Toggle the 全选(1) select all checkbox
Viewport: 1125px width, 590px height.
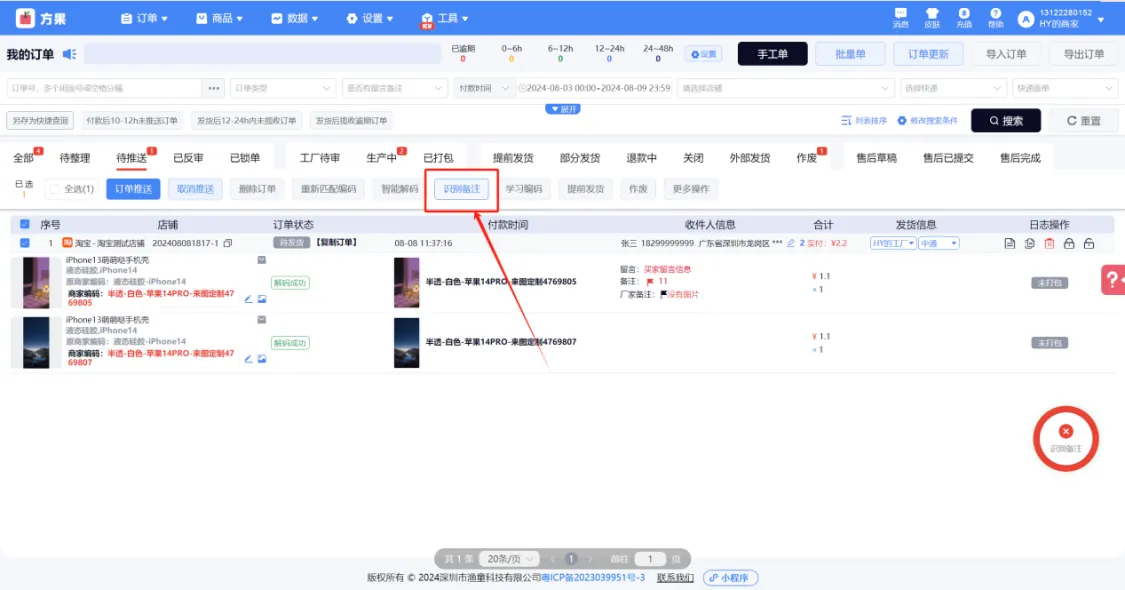(54, 189)
